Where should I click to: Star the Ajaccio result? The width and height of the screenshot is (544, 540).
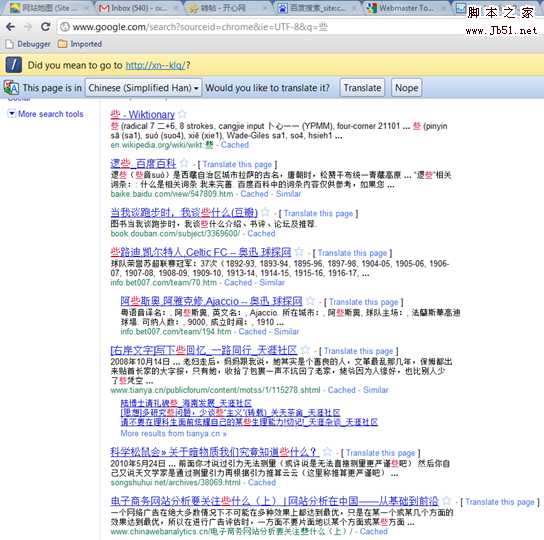click(311, 300)
